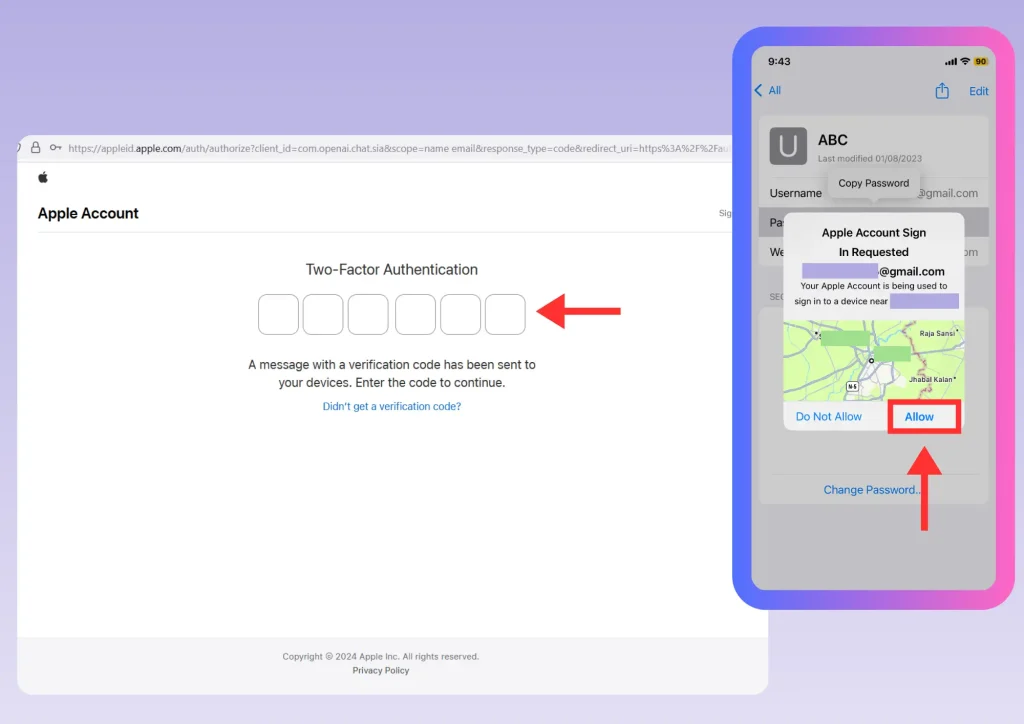Tap the Username row label
The width and height of the screenshot is (1024, 724).
click(795, 193)
